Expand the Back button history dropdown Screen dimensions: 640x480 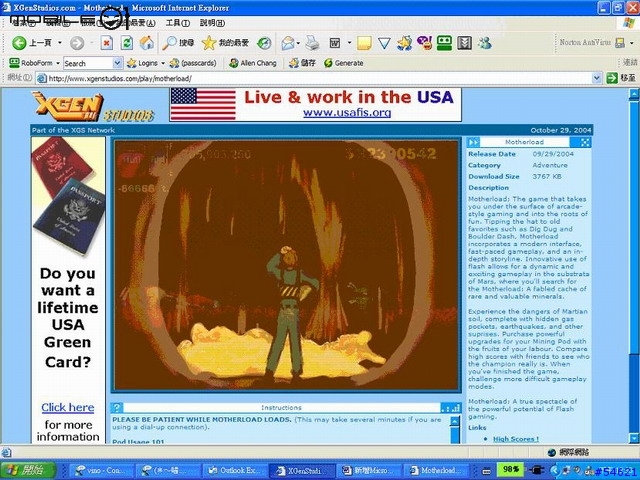60,43
